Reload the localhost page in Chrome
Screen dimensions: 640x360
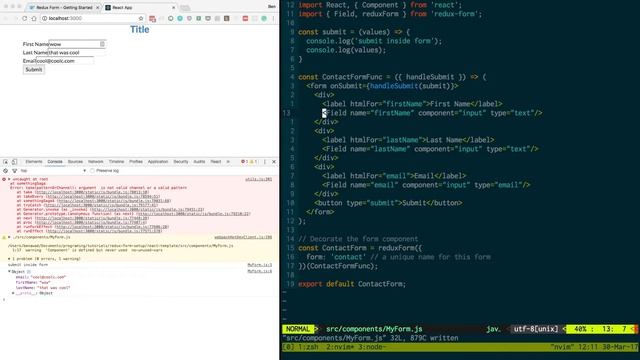[25, 18]
